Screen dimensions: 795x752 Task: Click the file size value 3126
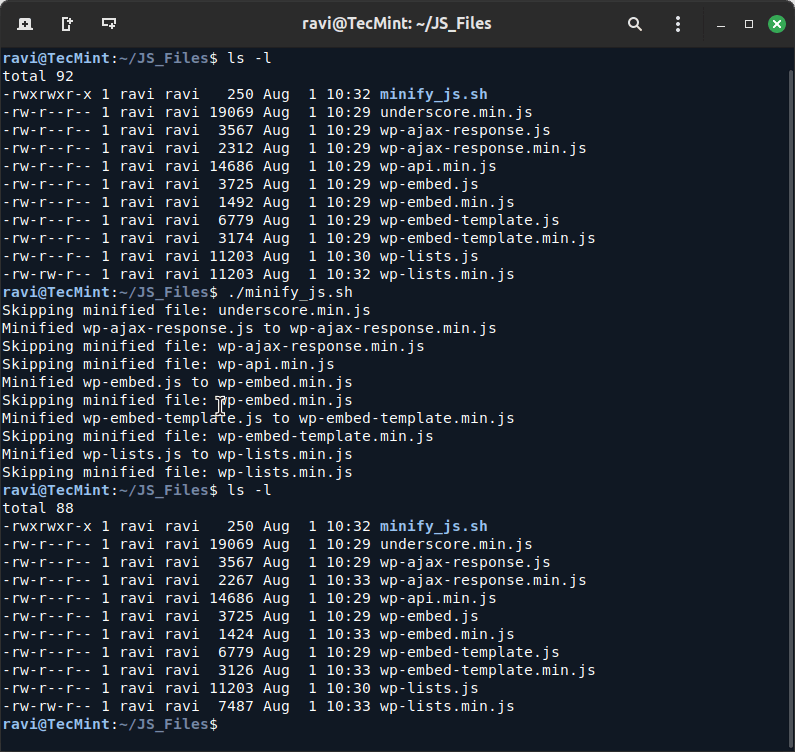(235, 670)
